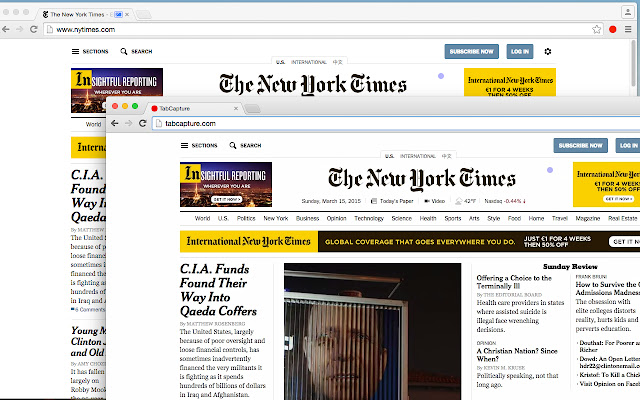Open Politics section in front window nav
640x400 pixels.
coord(246,218)
